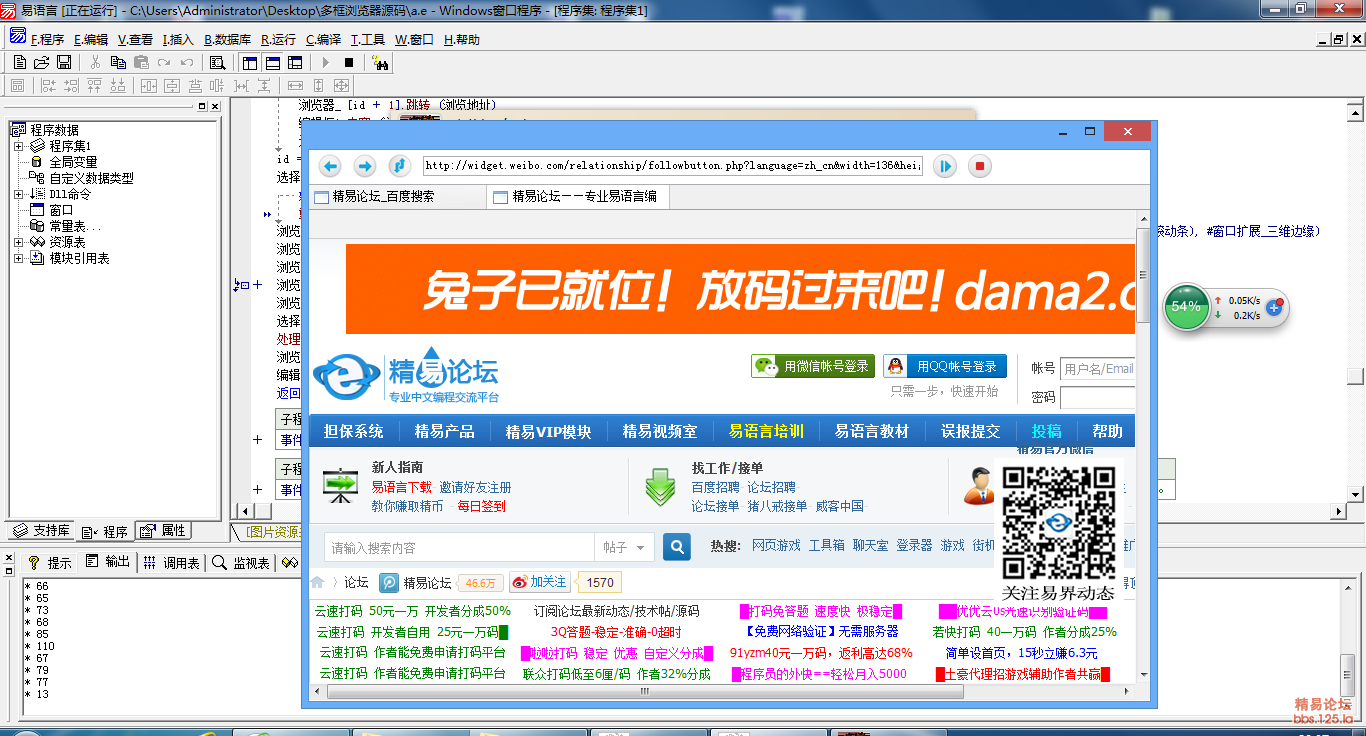Screen dimensions: 1366x736
Task: Open the F.程序 menu
Action: (47, 40)
